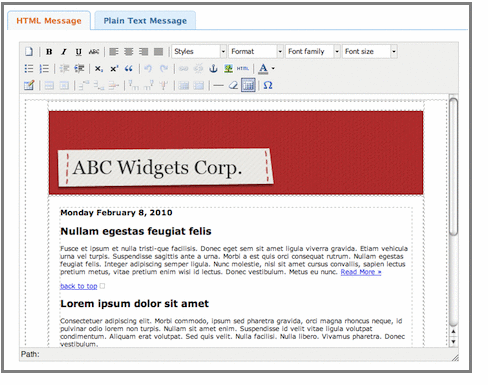The height and width of the screenshot is (385, 488).
Task: Click the Blockquote icon
Action: (x=129, y=69)
